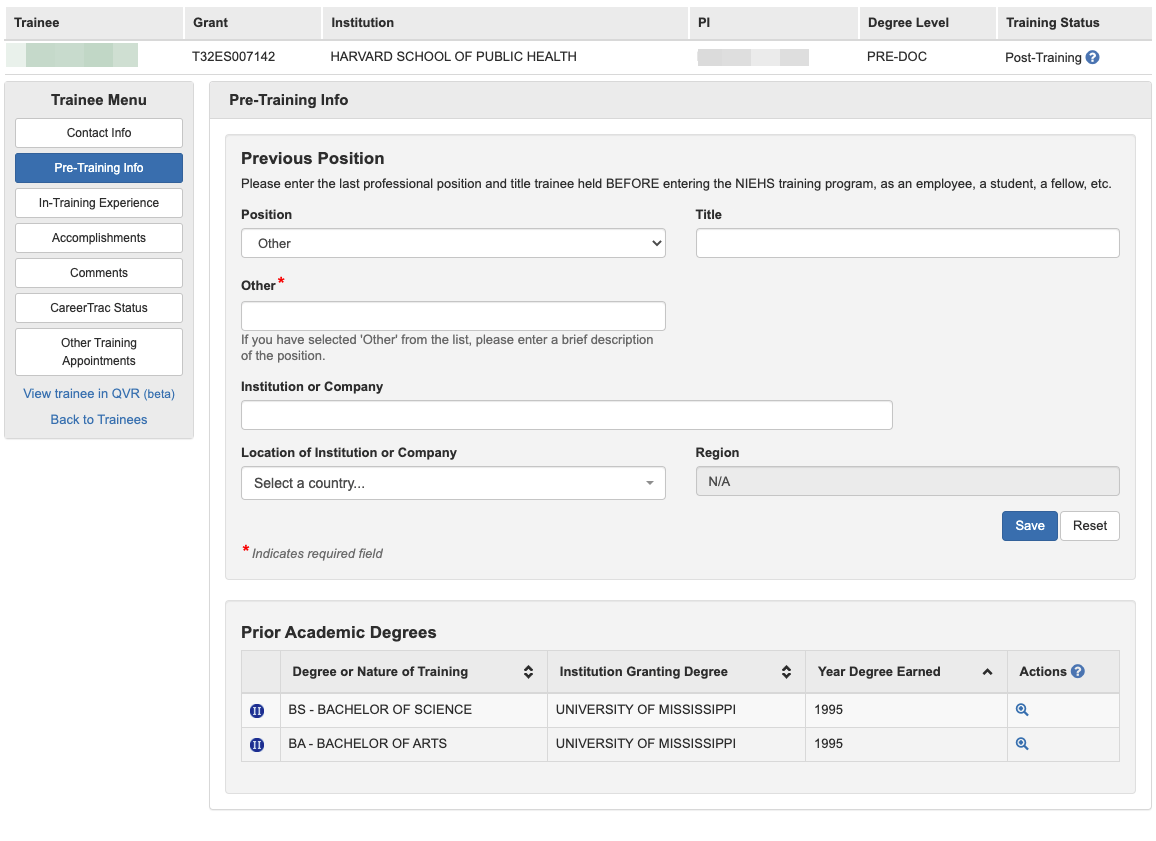Save the Previous Position form
Image resolution: width=1156 pixels, height=841 pixels.
[x=1029, y=526]
